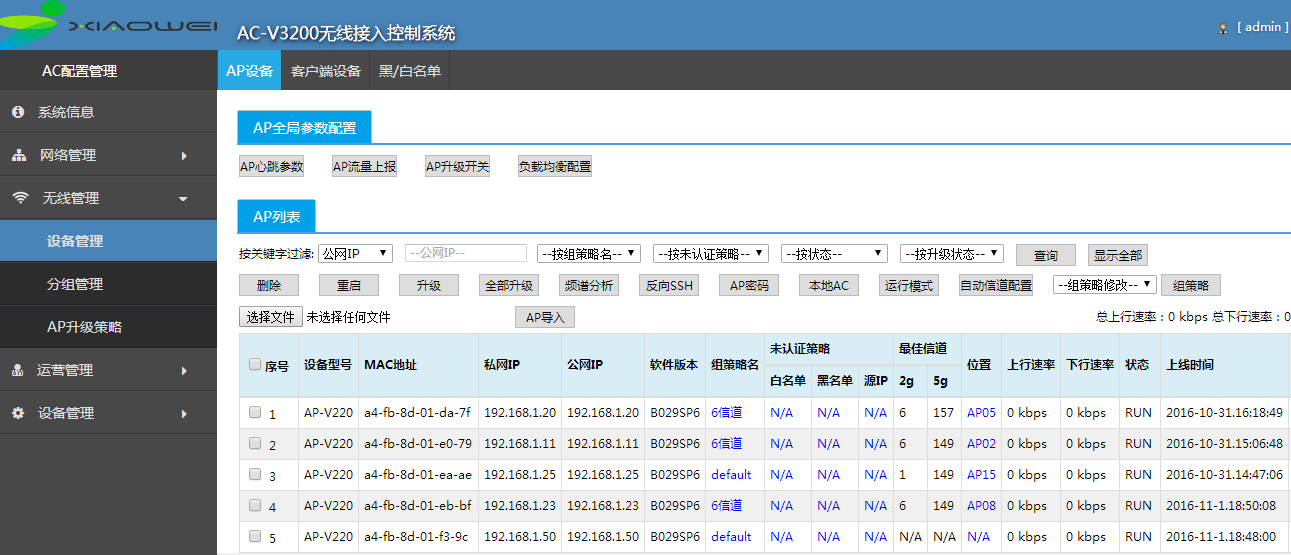Click the system info circle icon

coord(18,112)
